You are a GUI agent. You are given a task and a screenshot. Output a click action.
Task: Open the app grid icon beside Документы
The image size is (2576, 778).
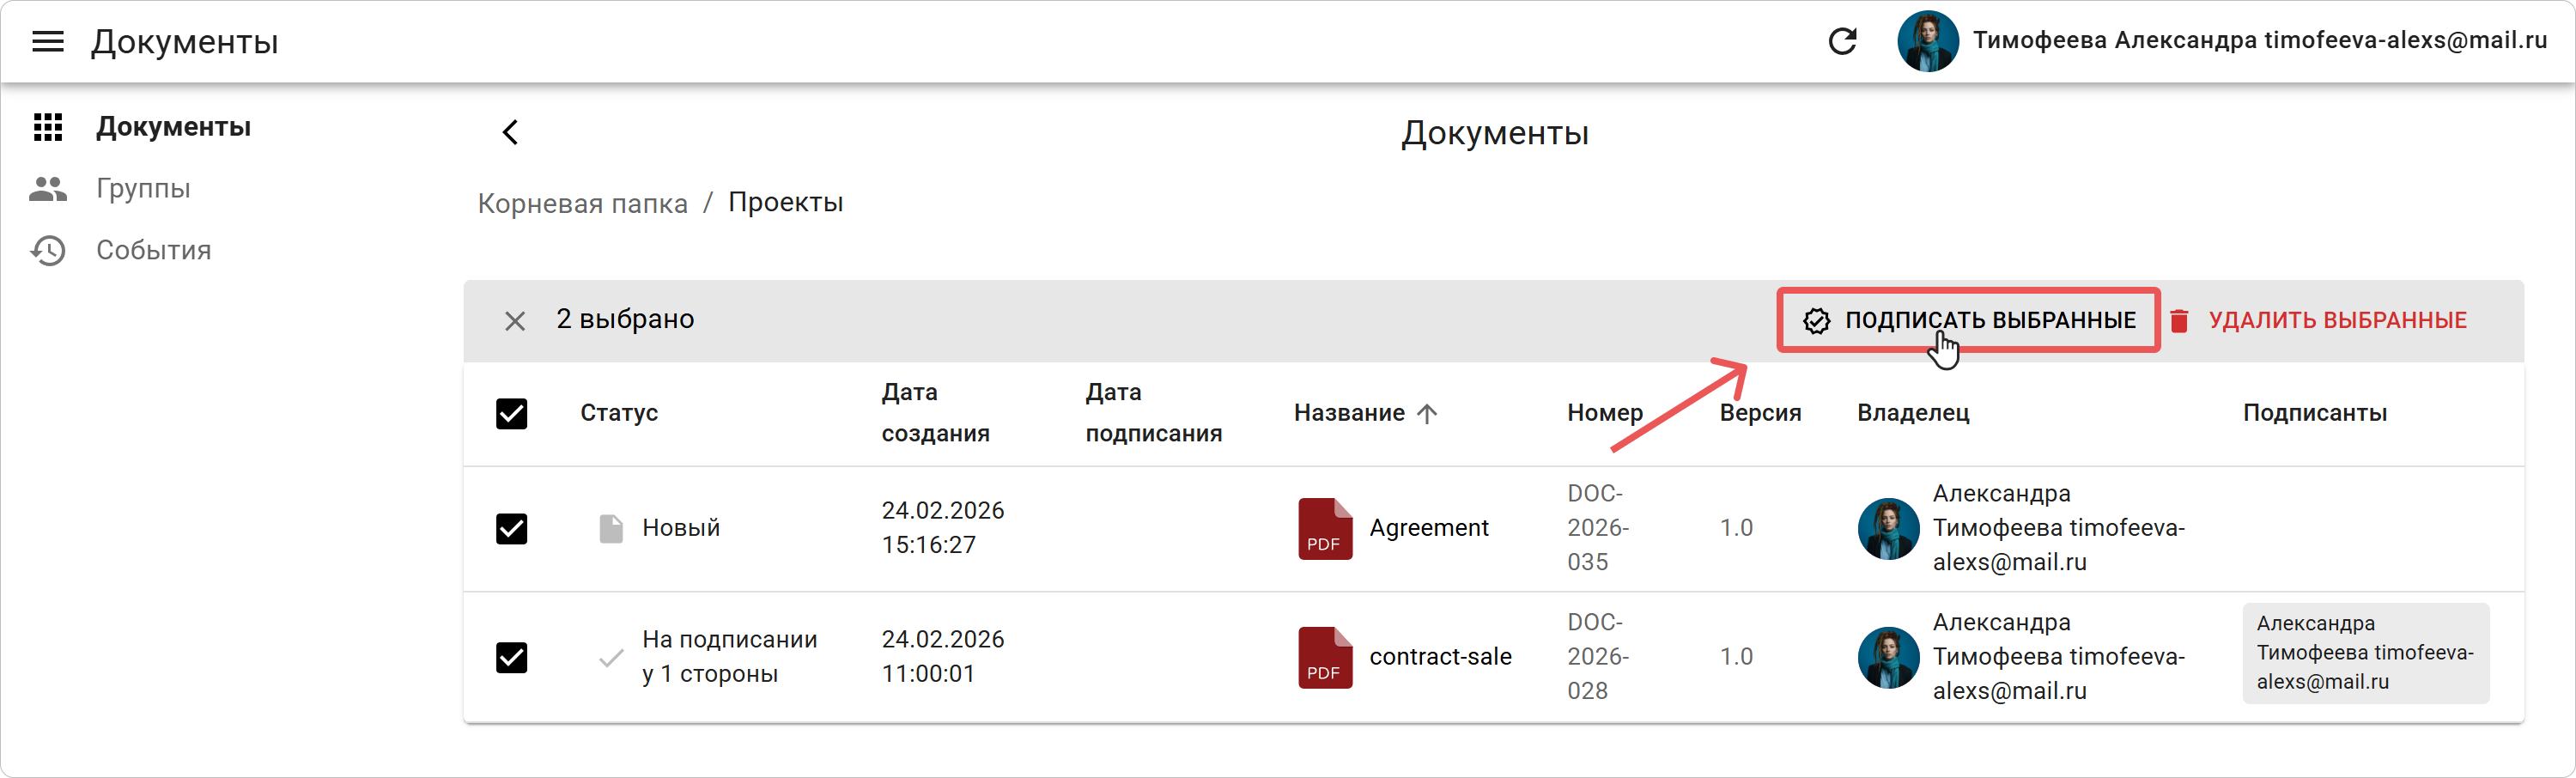pos(47,127)
